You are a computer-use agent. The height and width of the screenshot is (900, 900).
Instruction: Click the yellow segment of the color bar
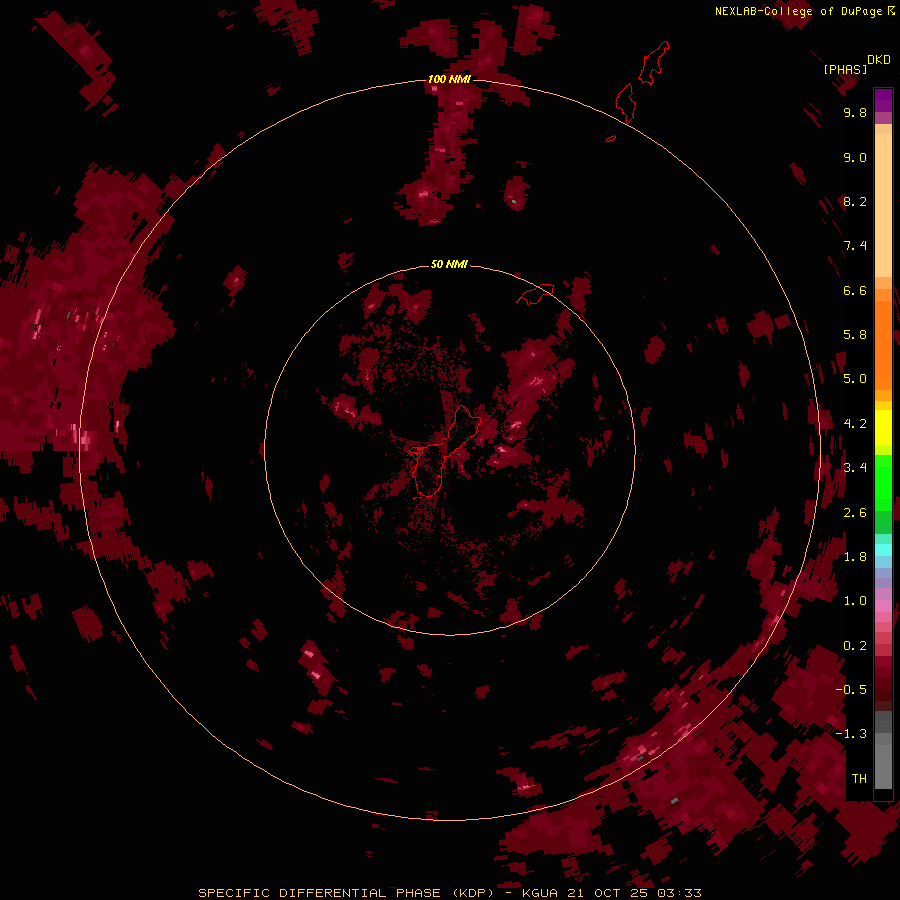tap(883, 428)
